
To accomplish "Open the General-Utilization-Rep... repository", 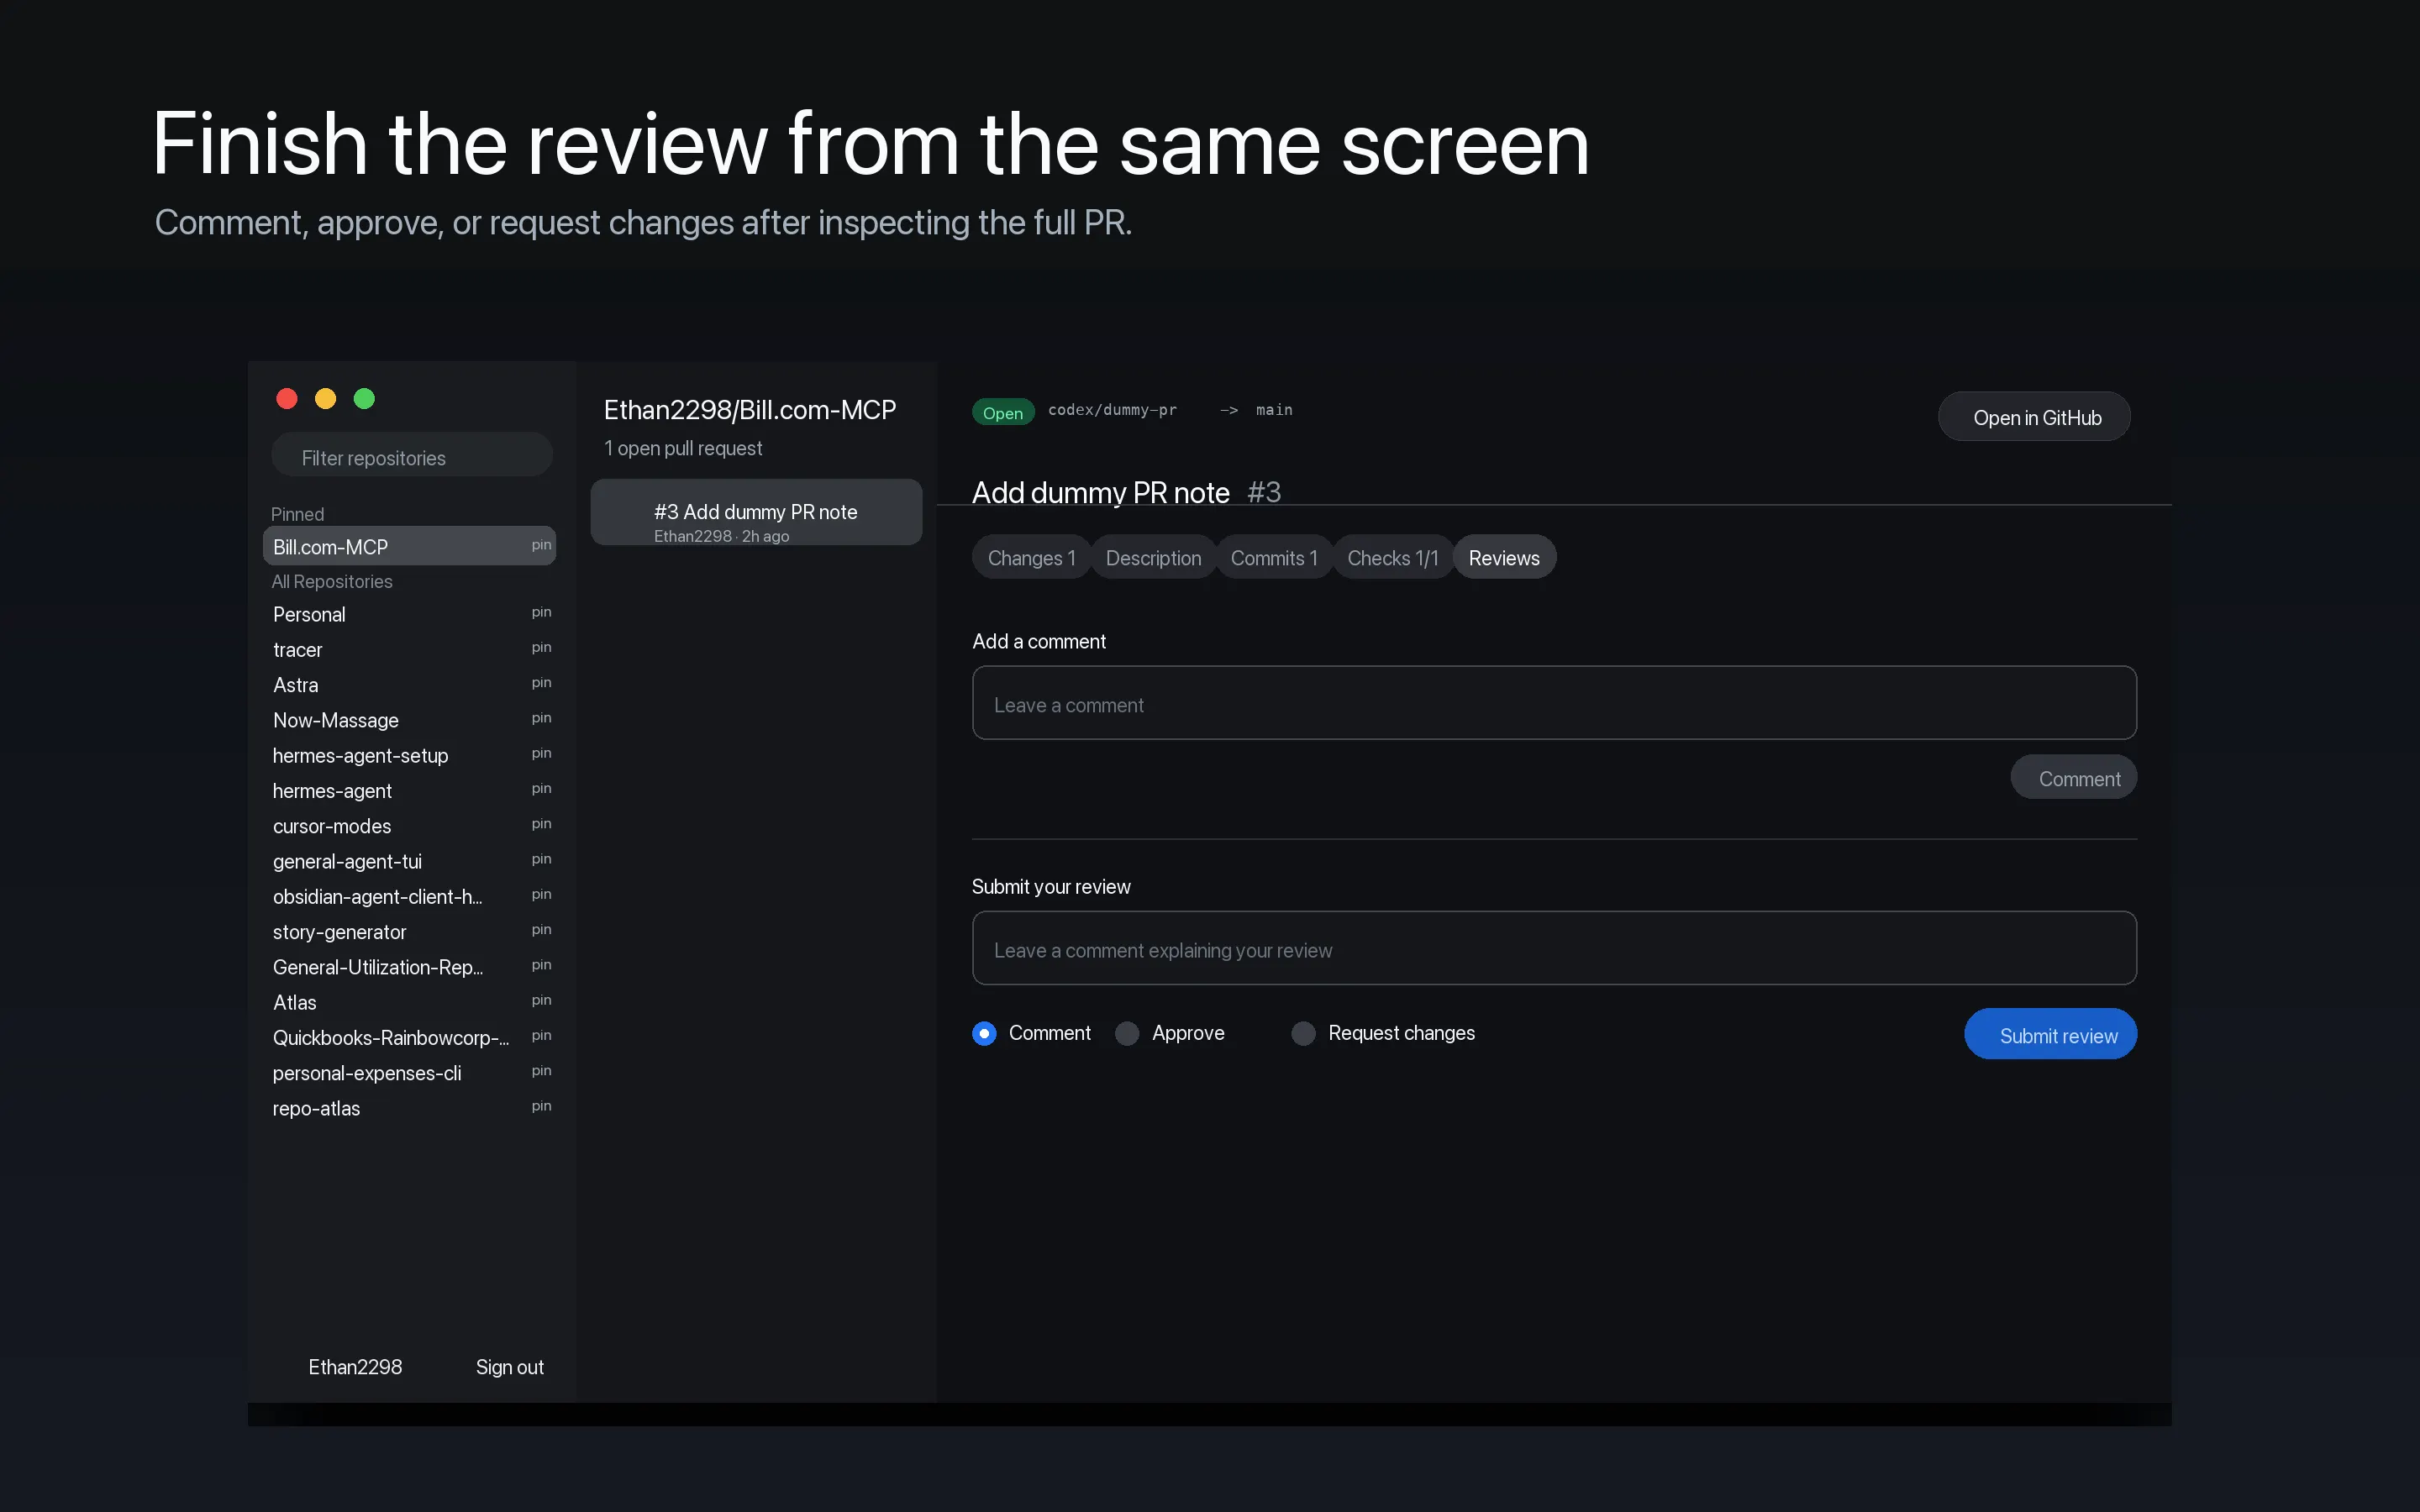I will (x=409, y=967).
